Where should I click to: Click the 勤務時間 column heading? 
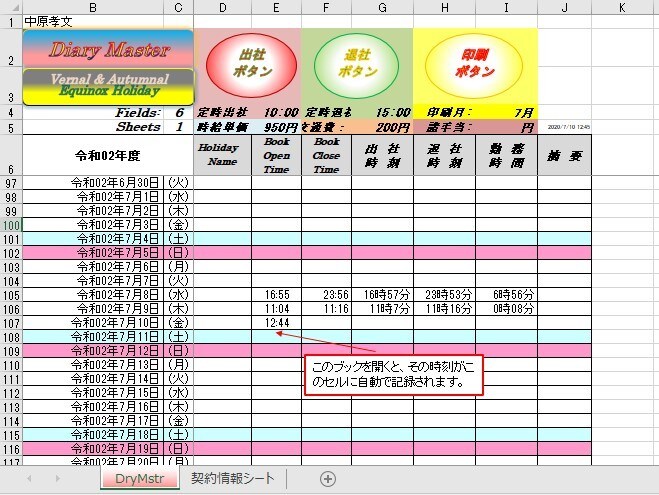[506, 155]
